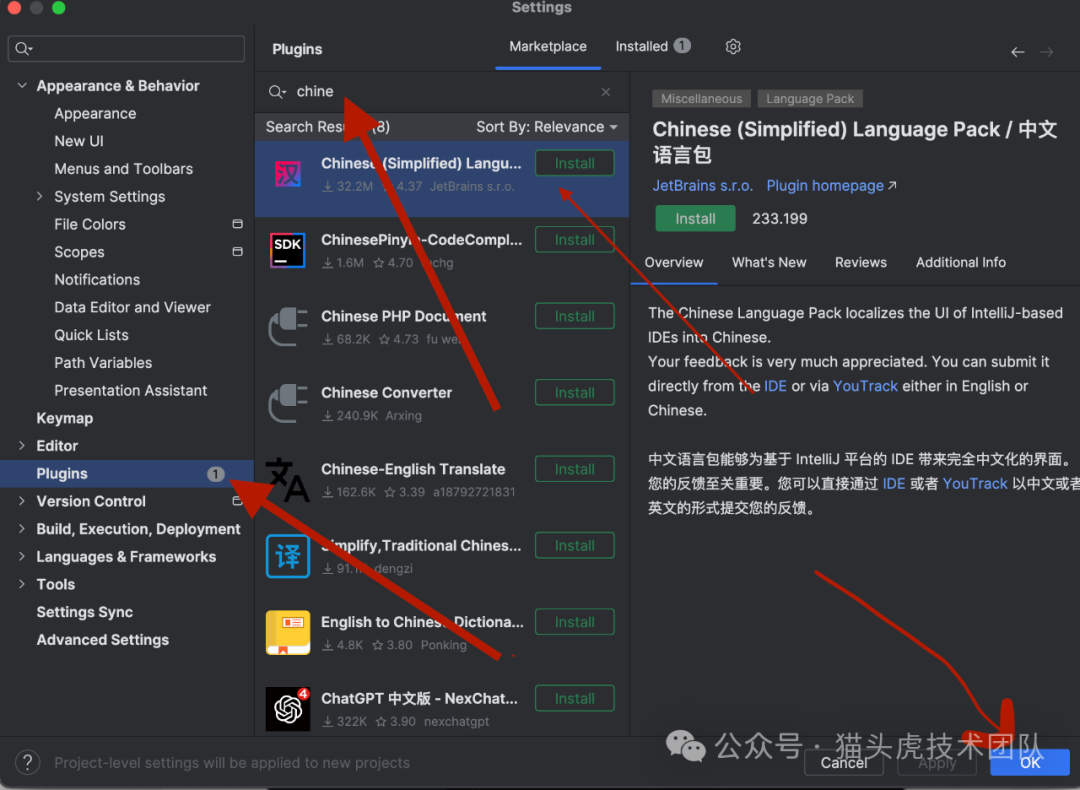This screenshot has width=1080, height=790.
Task: Install the Chinese PHP Document plugin
Action: pos(574,316)
